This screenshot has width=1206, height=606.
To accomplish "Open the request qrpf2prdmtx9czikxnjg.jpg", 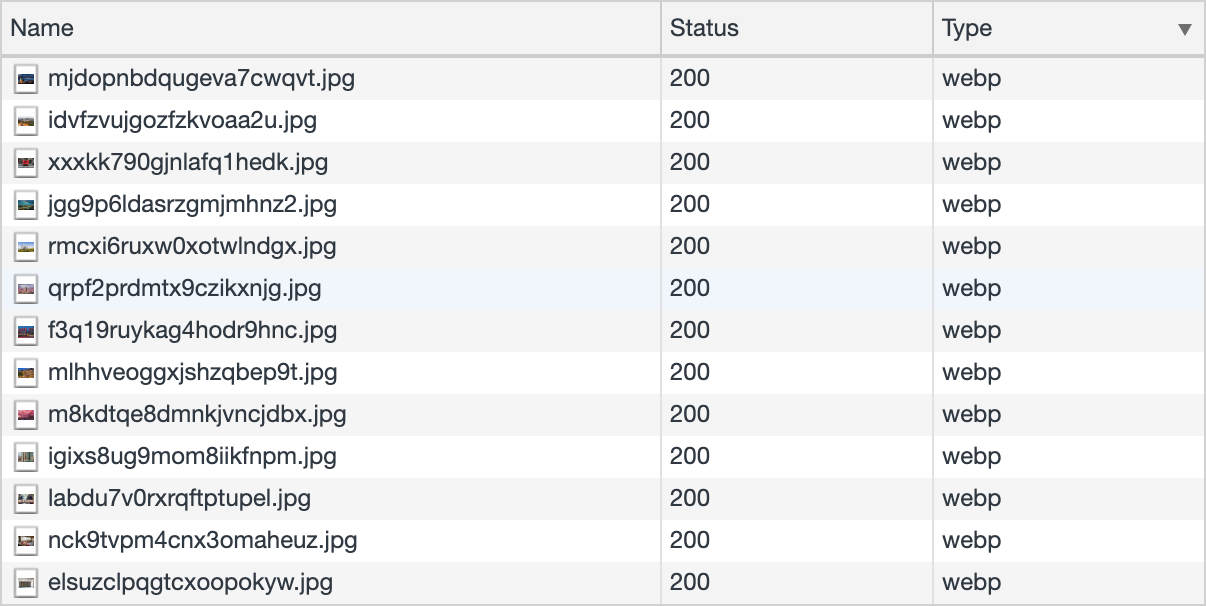I will 184,289.
